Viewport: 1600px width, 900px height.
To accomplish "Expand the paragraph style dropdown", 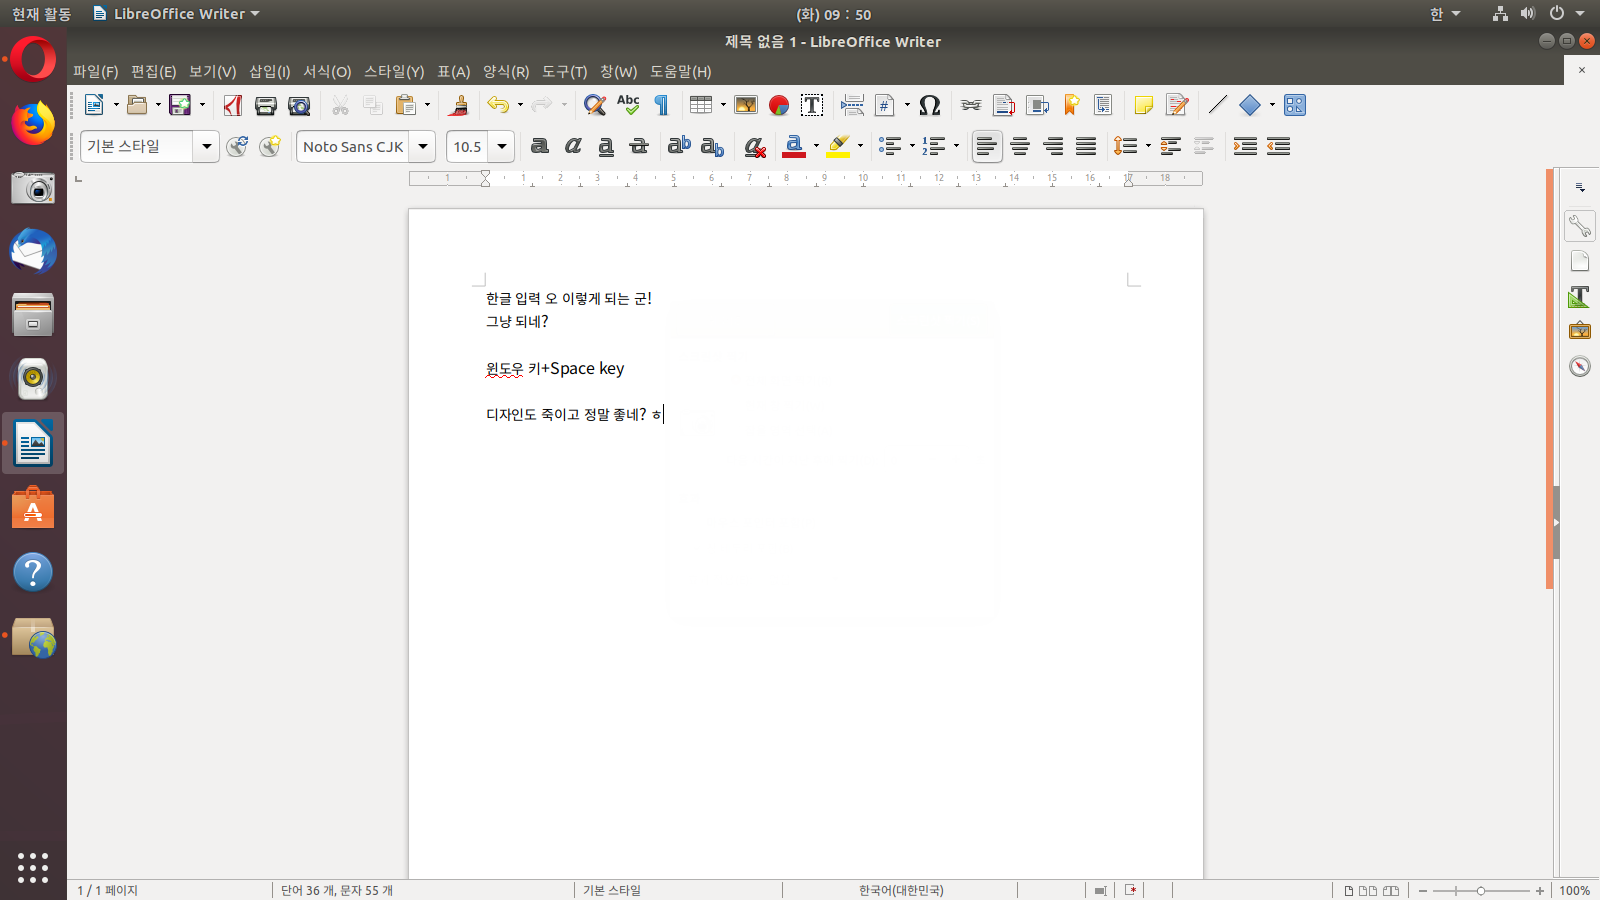I will (x=207, y=146).
